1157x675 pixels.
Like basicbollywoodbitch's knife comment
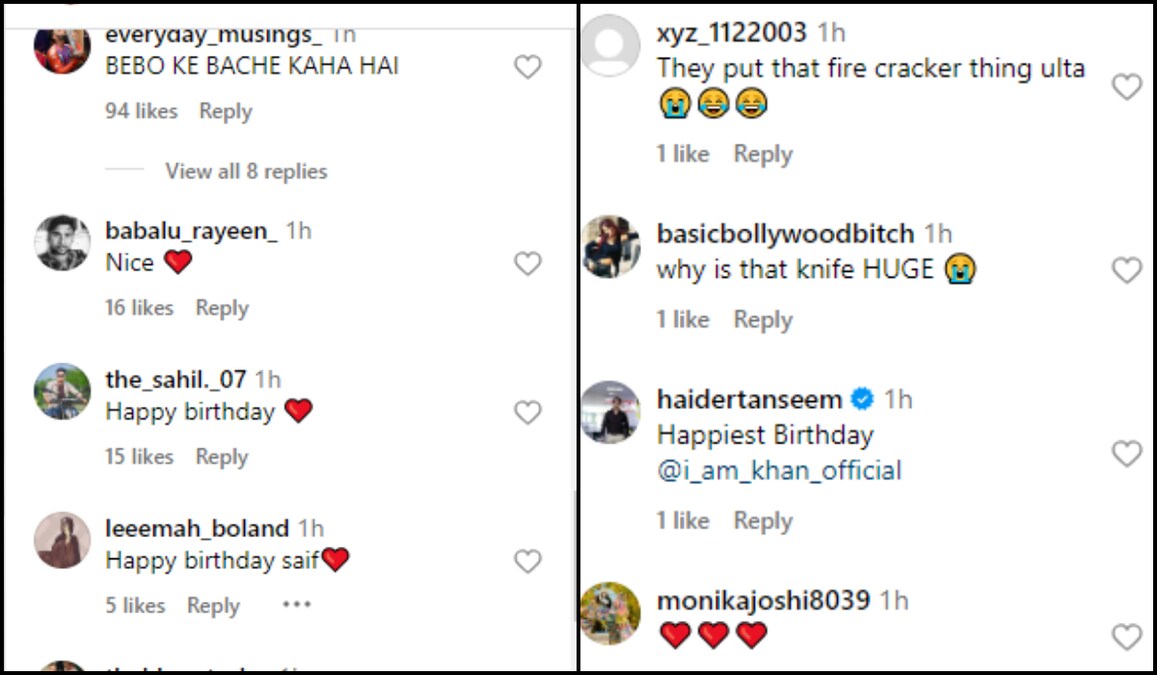[1128, 270]
